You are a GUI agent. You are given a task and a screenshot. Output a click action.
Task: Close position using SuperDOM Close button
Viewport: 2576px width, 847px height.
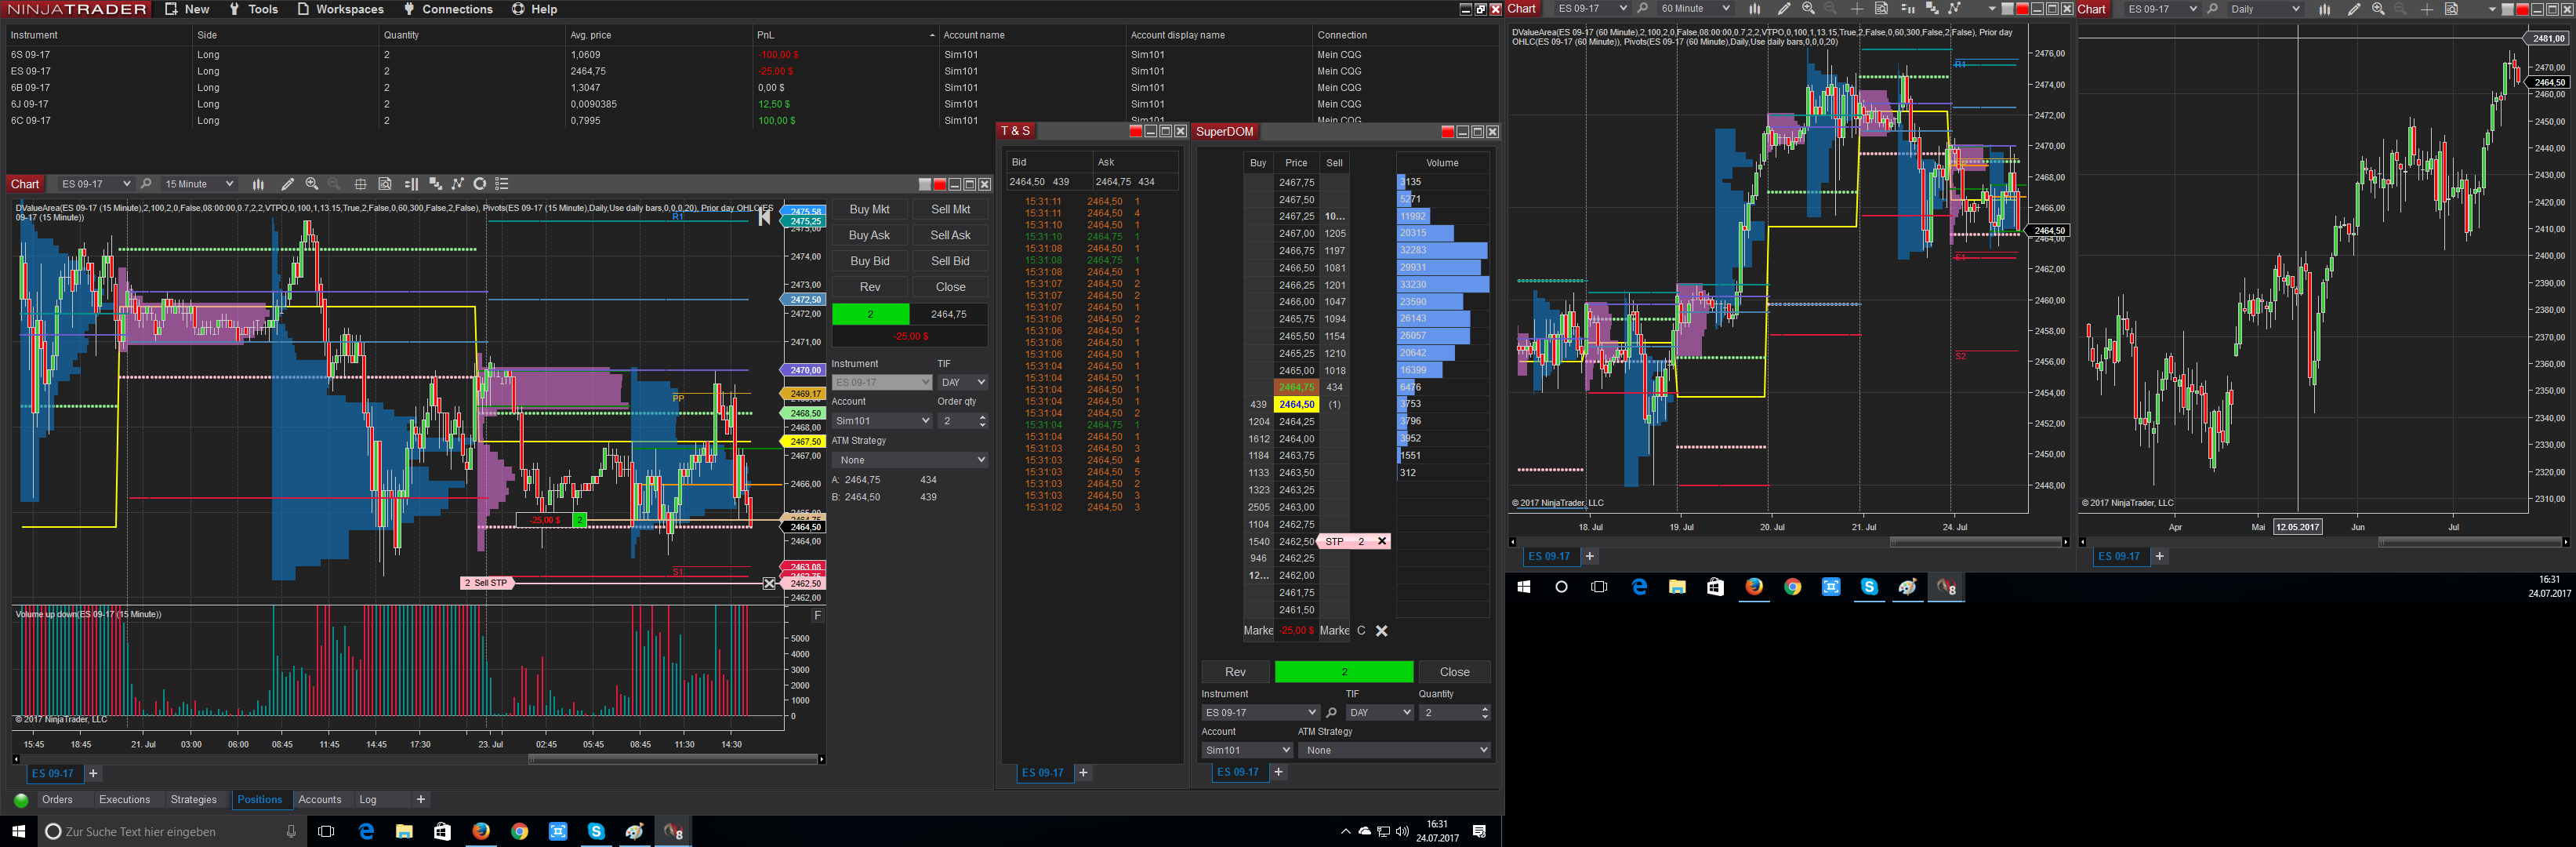pyautogui.click(x=1454, y=672)
